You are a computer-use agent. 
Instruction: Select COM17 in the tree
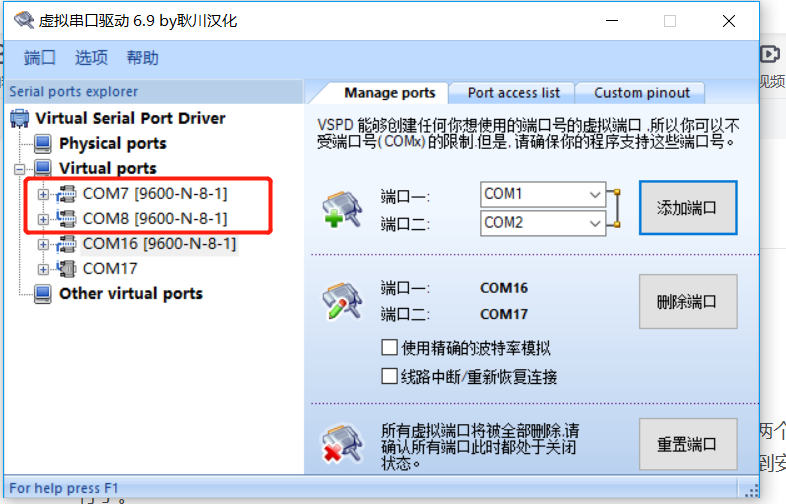click(x=110, y=269)
